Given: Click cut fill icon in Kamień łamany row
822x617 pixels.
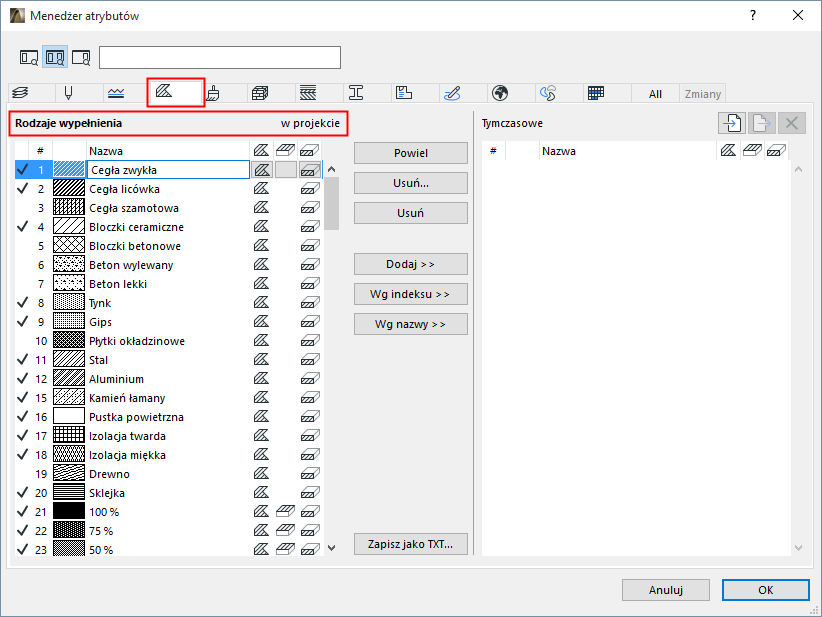Looking at the screenshot, I should coord(309,398).
